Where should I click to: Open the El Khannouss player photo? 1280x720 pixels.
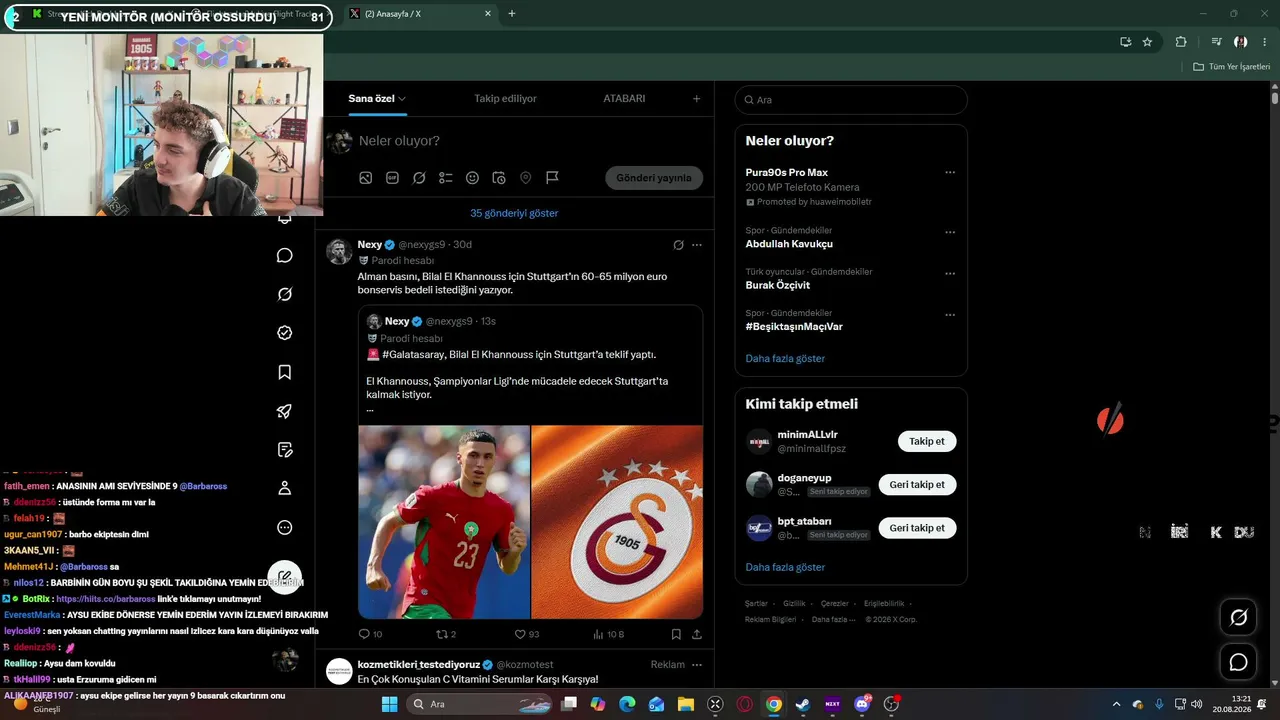click(444, 522)
